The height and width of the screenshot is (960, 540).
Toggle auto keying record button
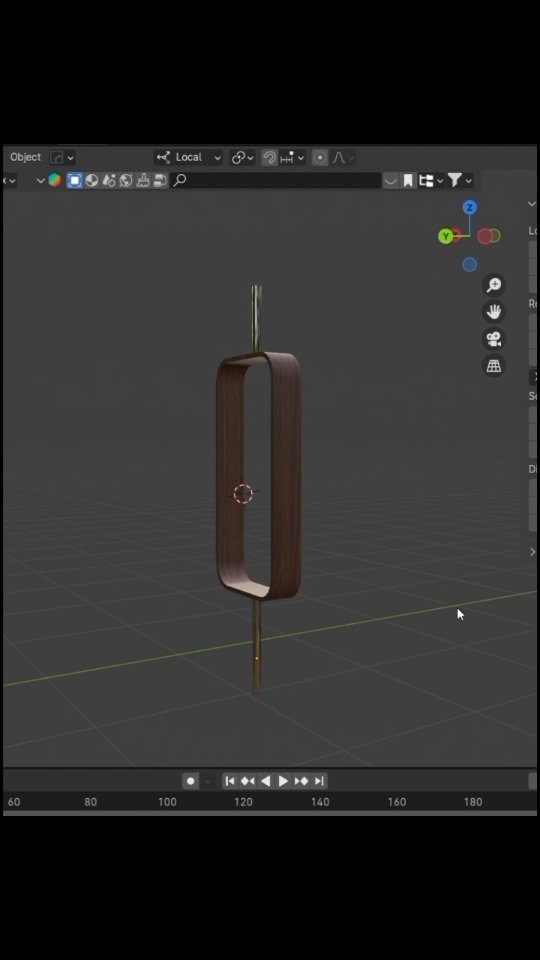(x=190, y=781)
